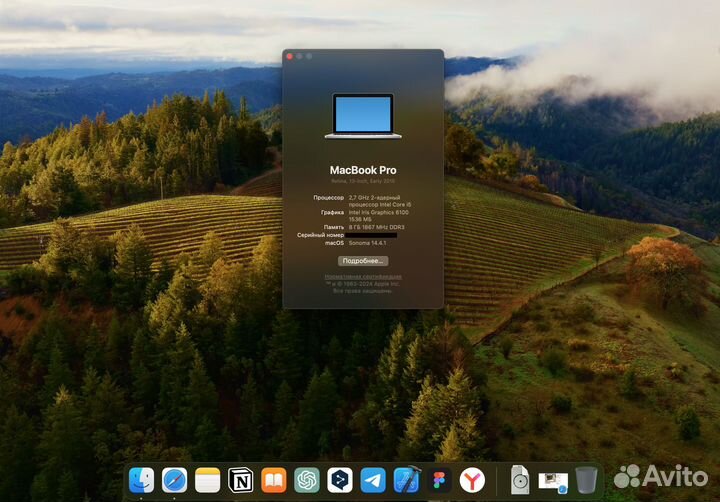Open Xcode with the hammer icon

(x=406, y=480)
